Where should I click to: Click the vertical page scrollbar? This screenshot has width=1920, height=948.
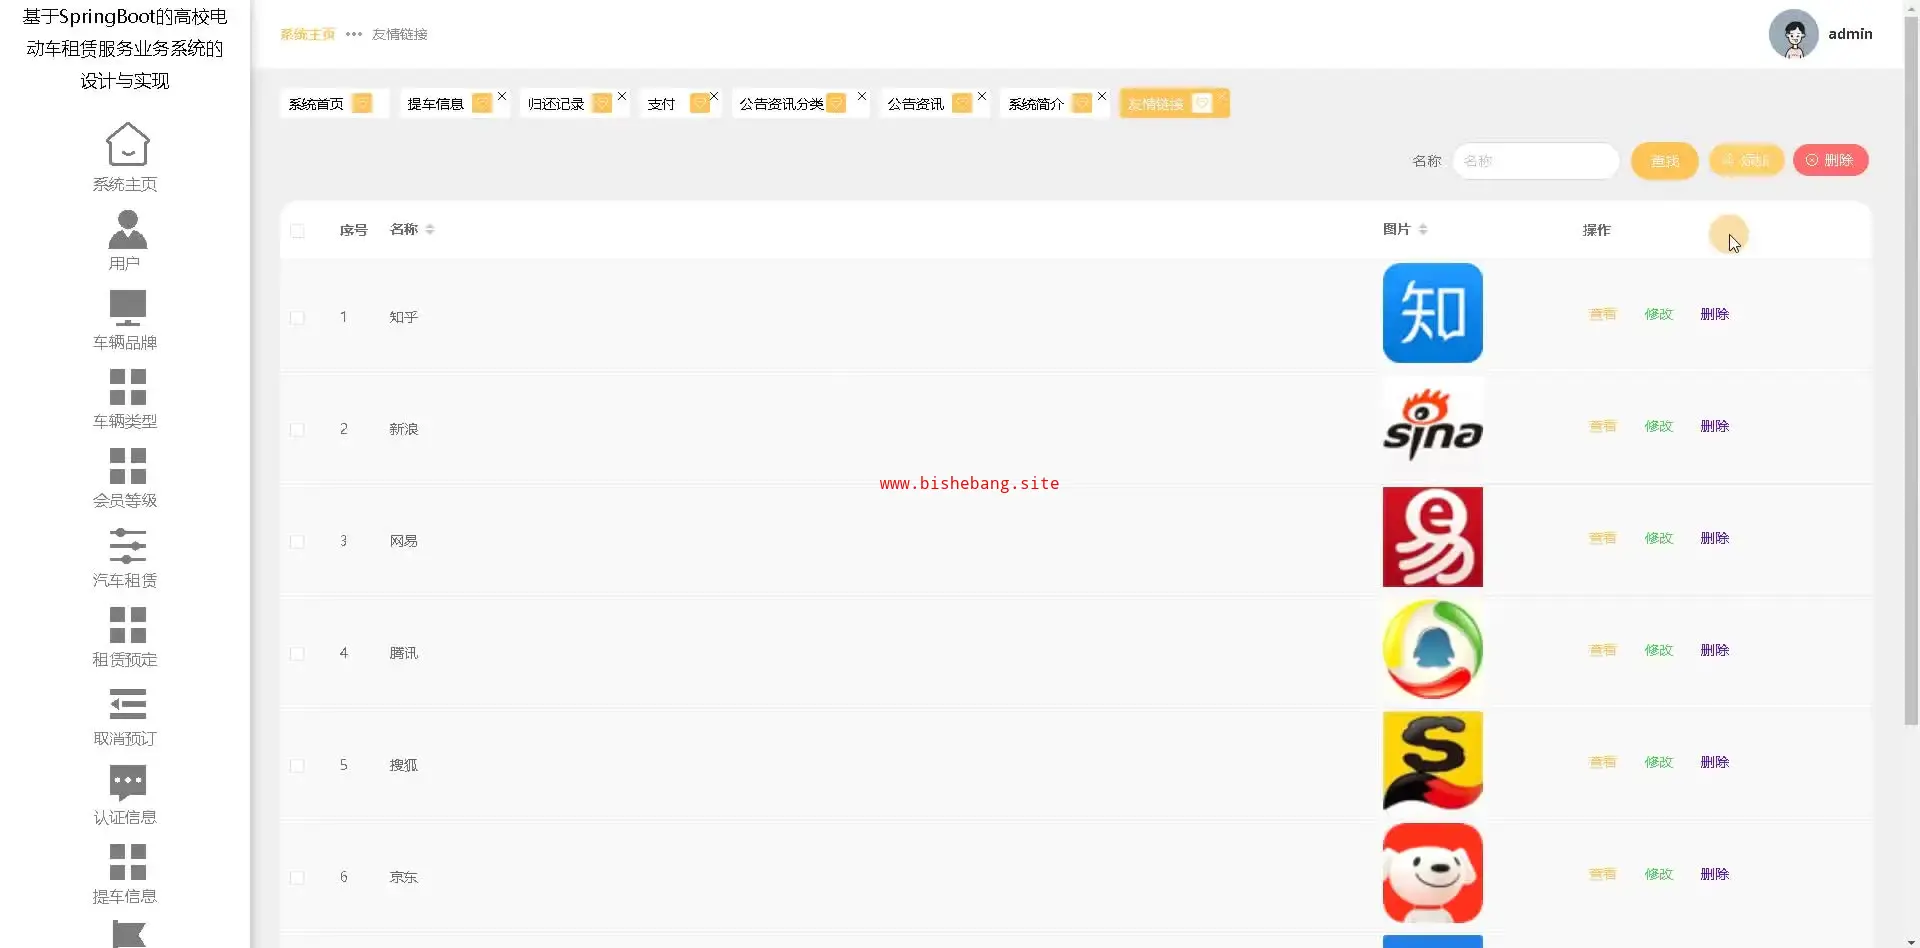(1911, 370)
